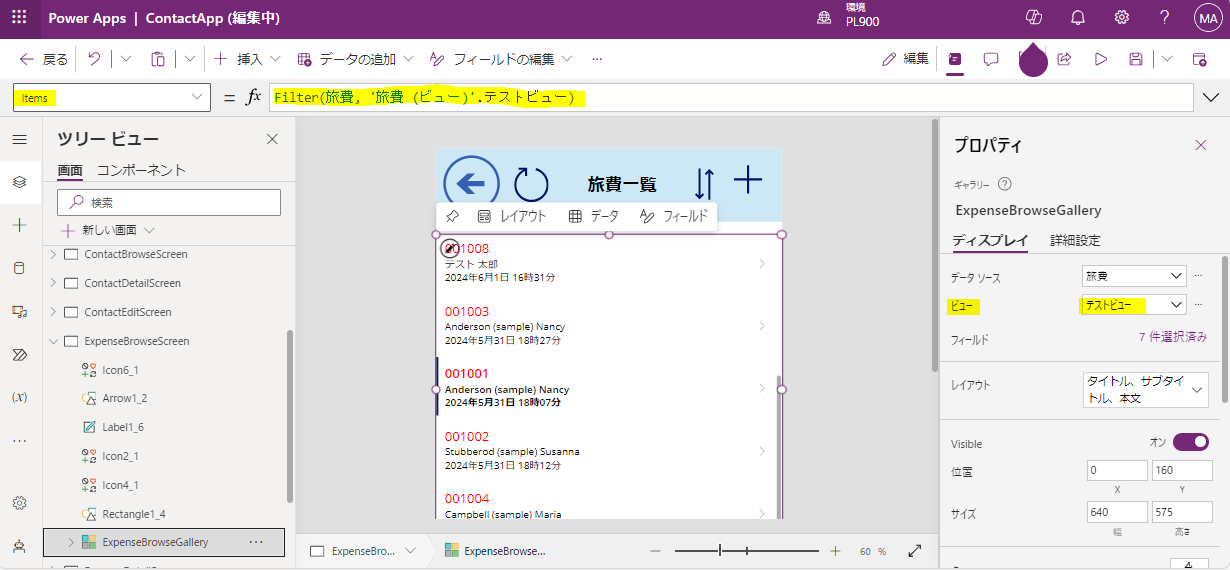Preview the app with the Play icon
This screenshot has width=1230, height=570.
[1100, 59]
